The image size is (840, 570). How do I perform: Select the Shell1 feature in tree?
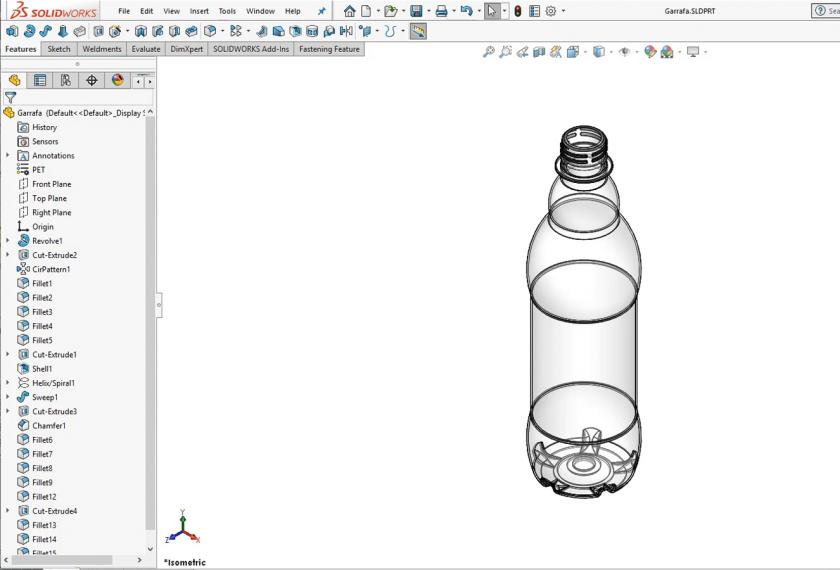point(42,369)
